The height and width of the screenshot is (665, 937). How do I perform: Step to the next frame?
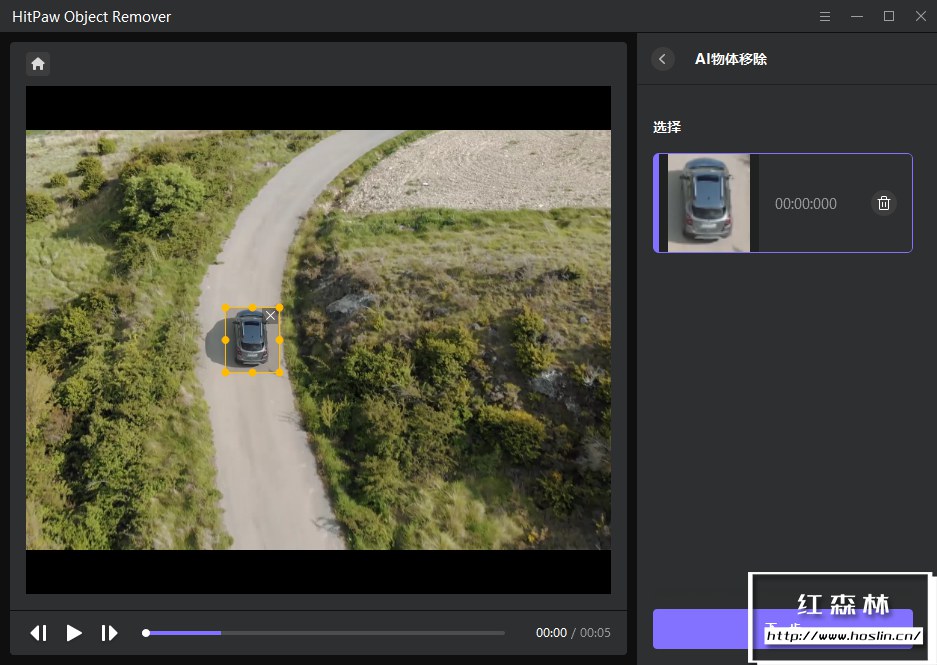[x=109, y=633]
